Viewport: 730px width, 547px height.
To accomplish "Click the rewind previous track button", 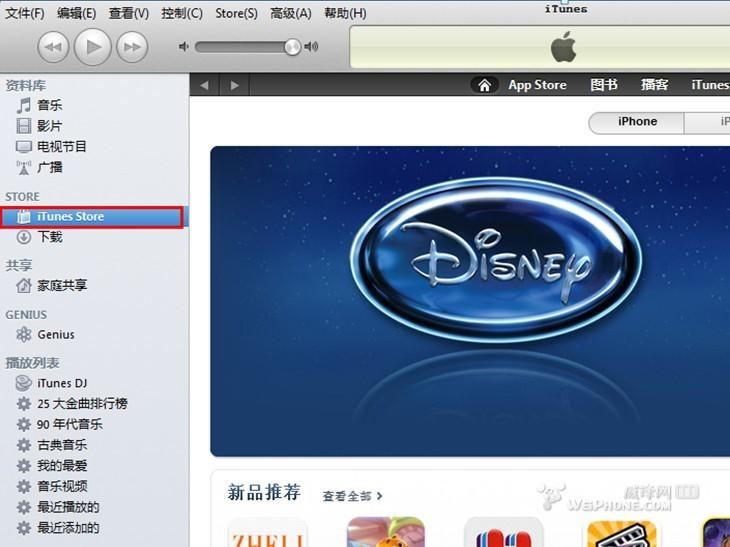I will 53,47.
